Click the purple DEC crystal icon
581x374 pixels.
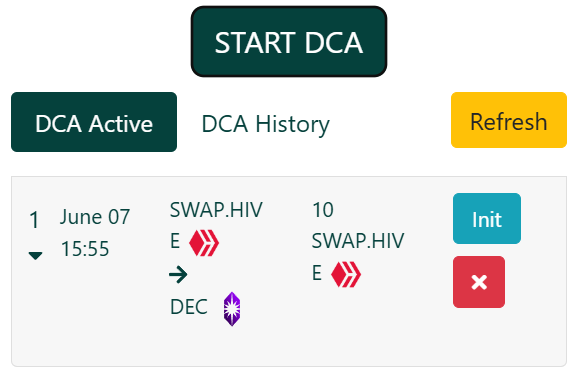[x=232, y=309]
